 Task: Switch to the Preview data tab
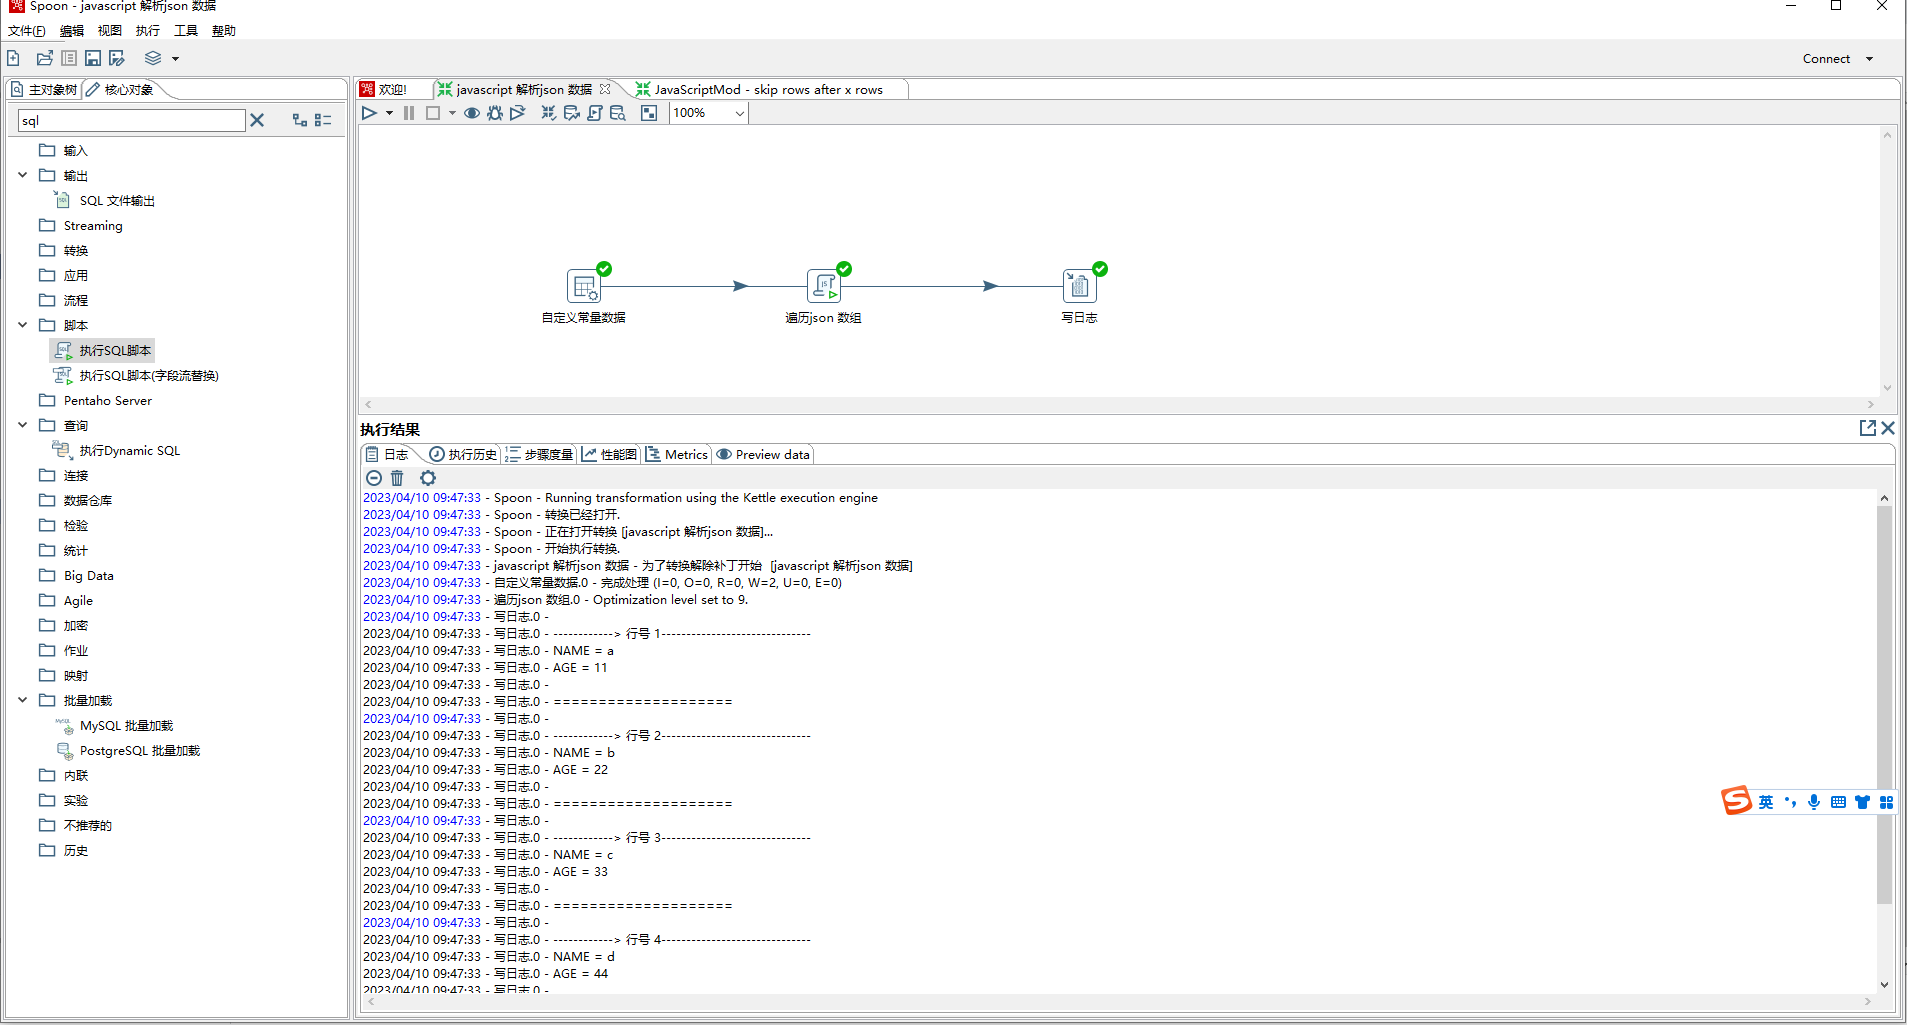(764, 454)
